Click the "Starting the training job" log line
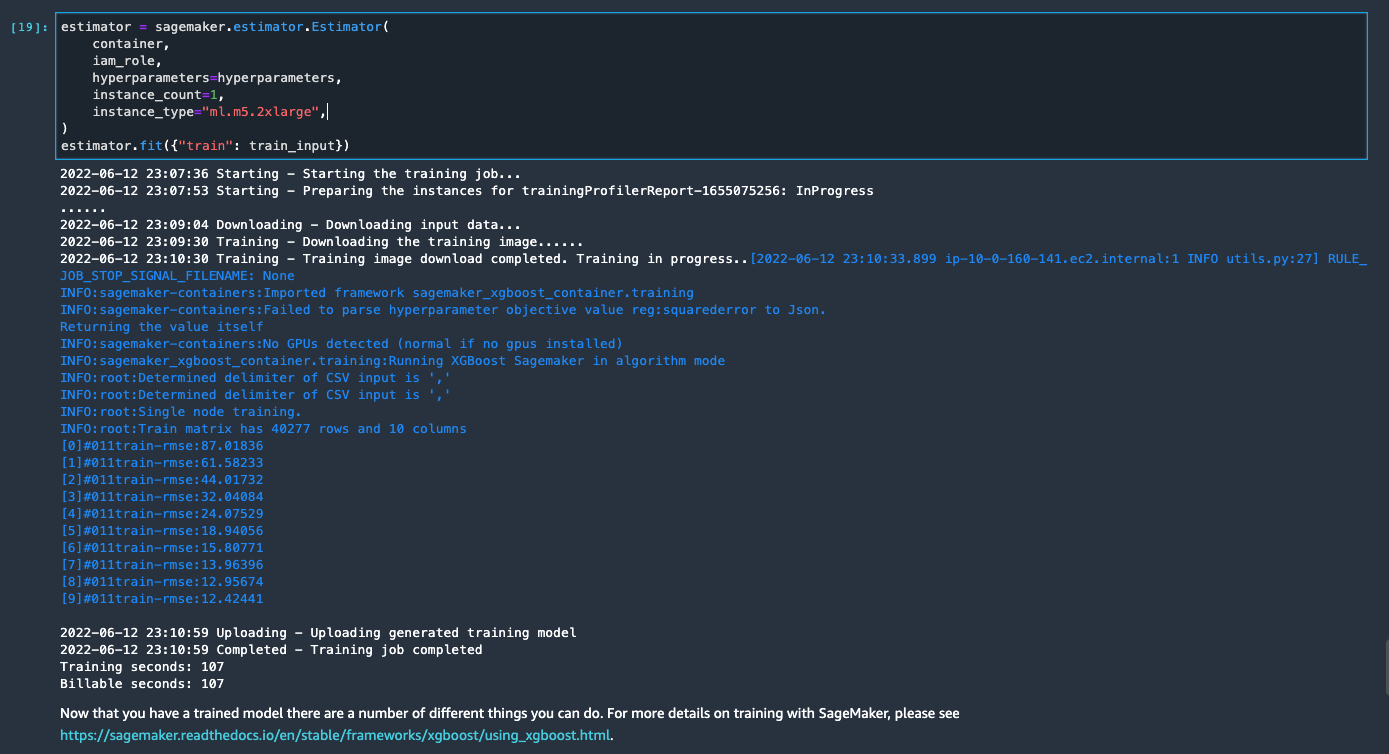 pos(290,174)
